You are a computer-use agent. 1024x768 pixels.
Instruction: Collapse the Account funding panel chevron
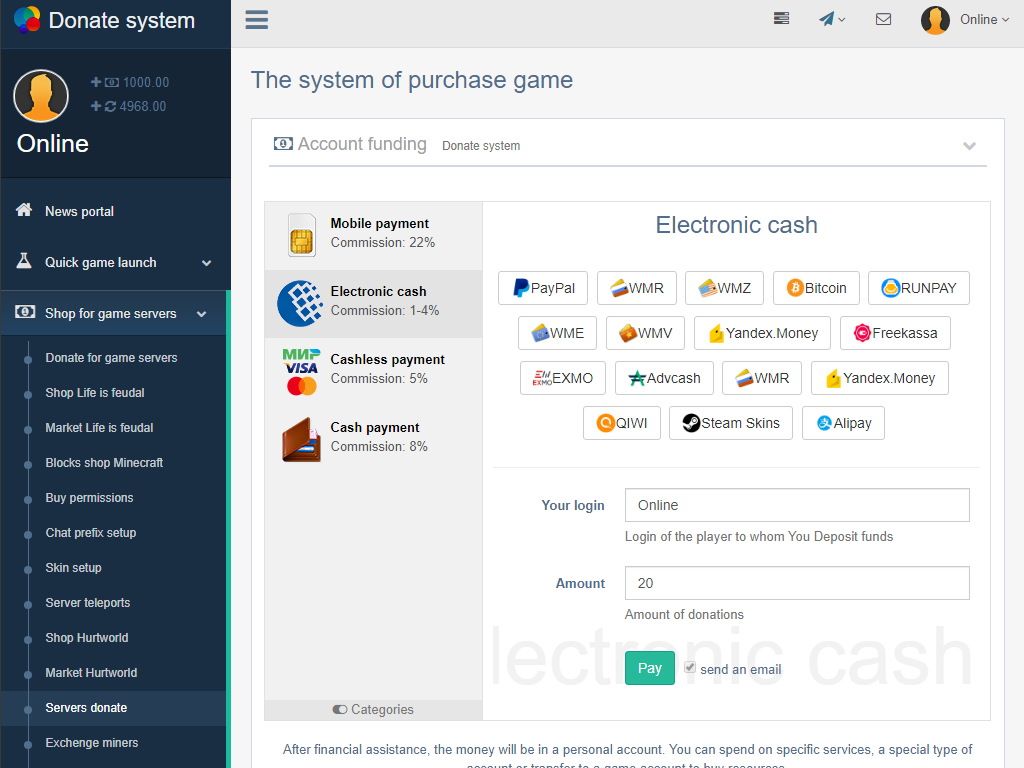coord(969,146)
